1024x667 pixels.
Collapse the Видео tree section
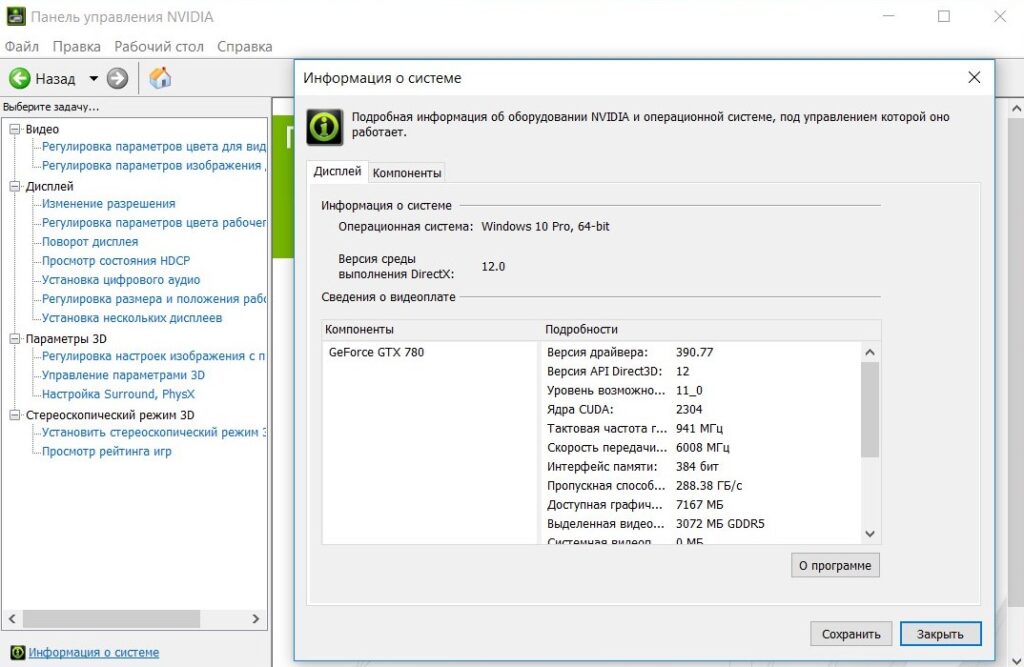[14, 129]
